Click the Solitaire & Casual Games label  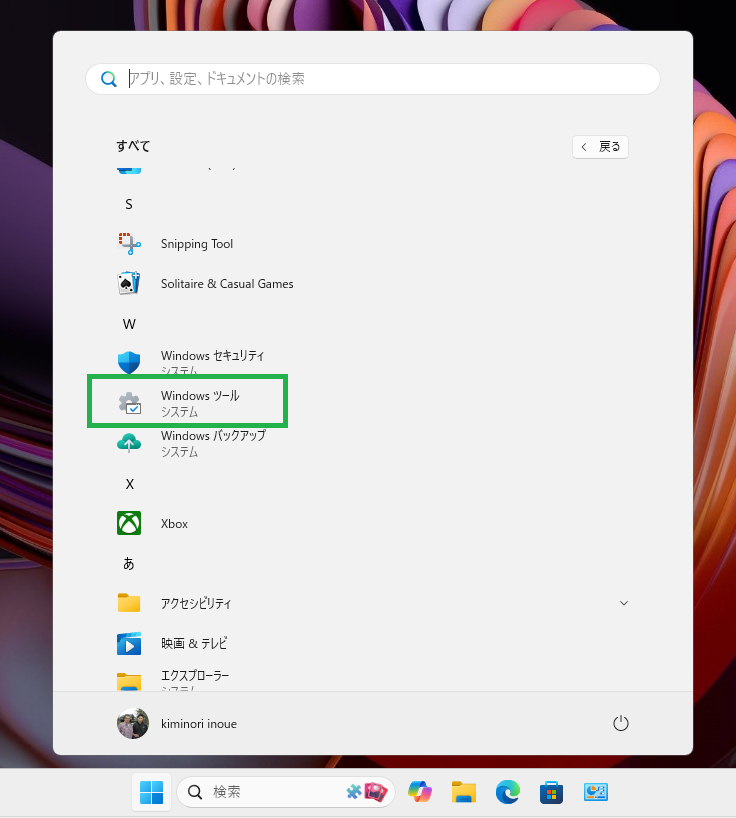(x=227, y=284)
